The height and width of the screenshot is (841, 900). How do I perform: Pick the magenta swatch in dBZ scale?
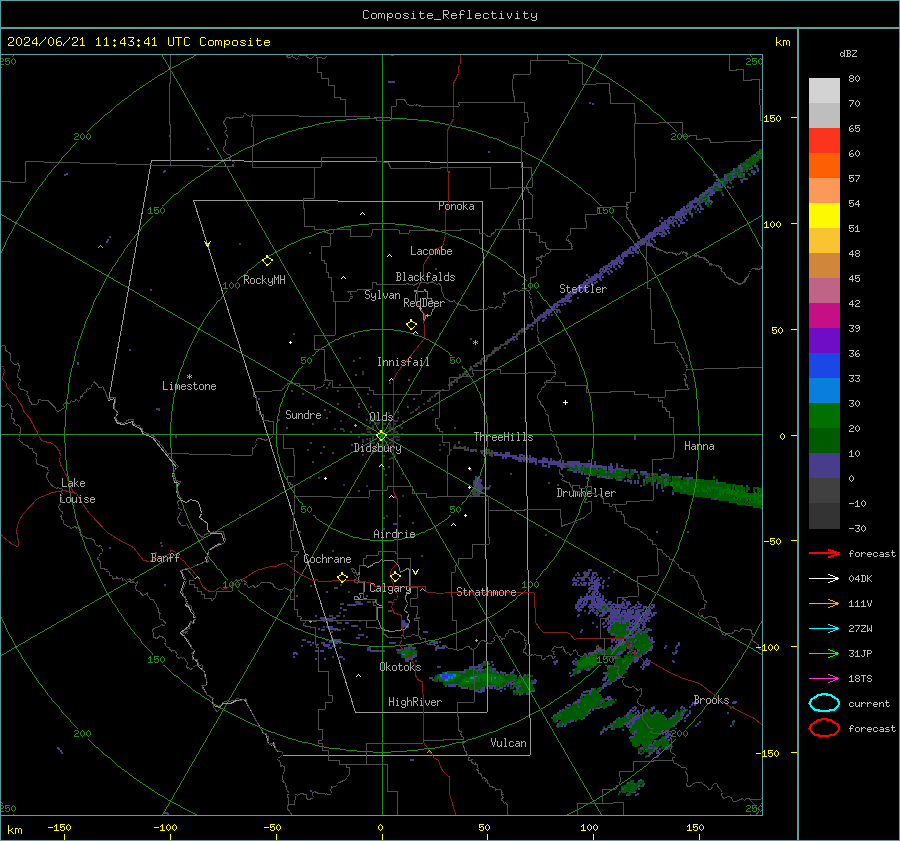(x=824, y=315)
